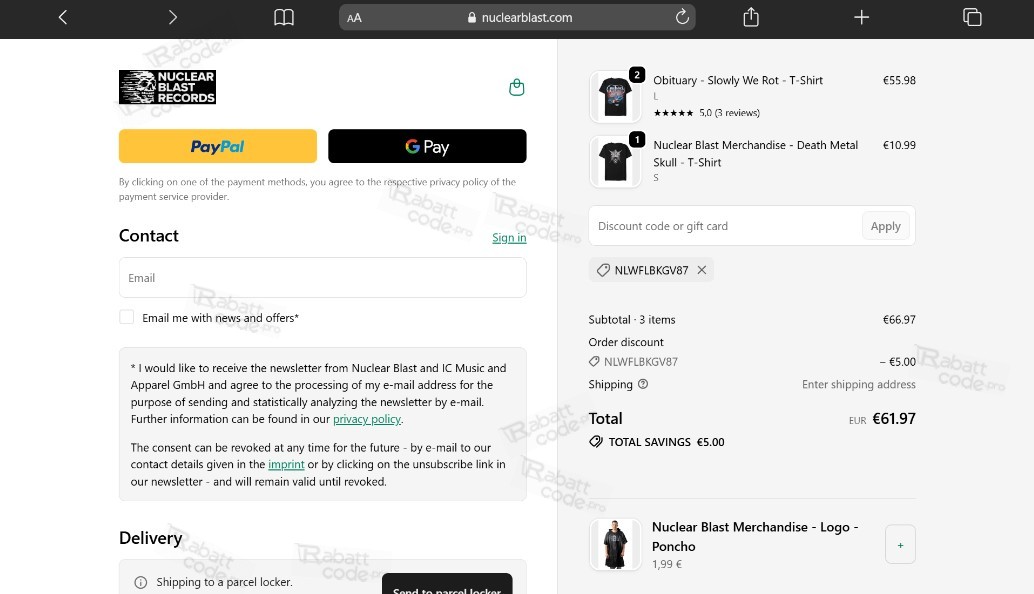Click the discount tag icon in NLWFLBKGV87 chip
This screenshot has height=594, width=1034.
(603, 270)
